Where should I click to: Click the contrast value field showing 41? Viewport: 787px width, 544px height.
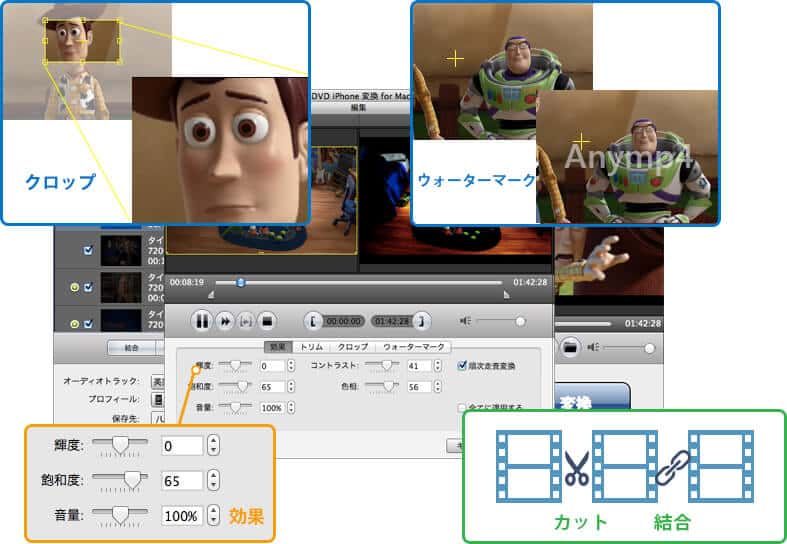point(419,366)
